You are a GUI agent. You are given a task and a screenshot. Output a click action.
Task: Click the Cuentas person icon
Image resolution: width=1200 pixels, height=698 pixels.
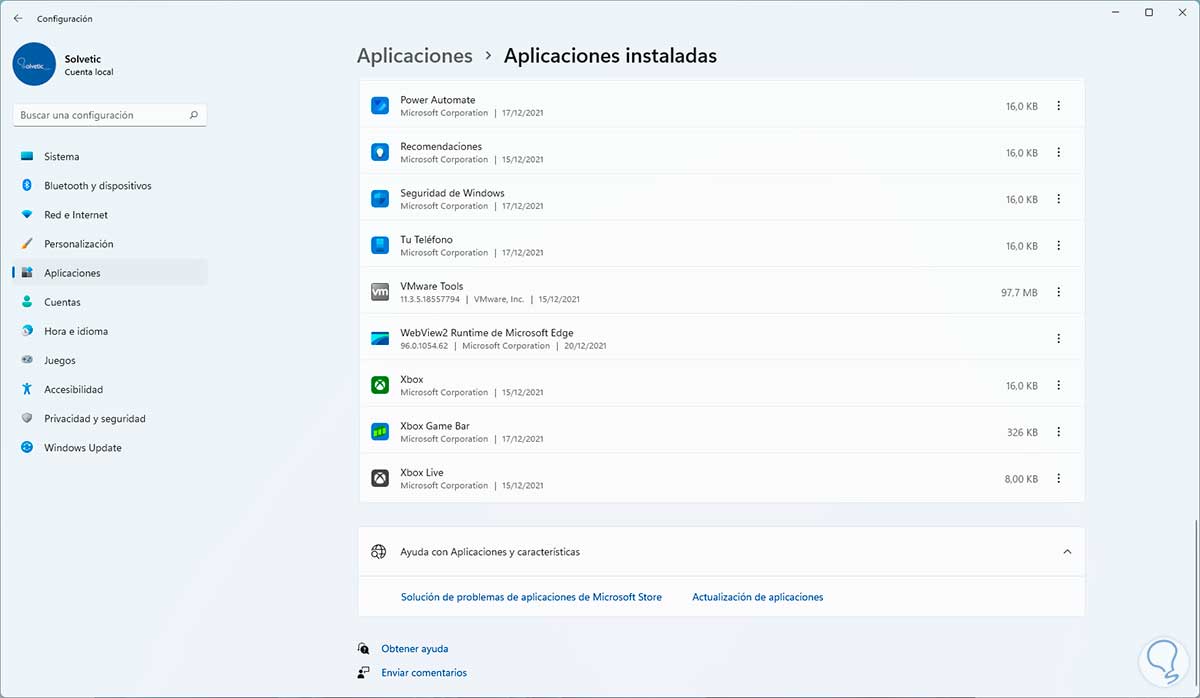(27, 302)
